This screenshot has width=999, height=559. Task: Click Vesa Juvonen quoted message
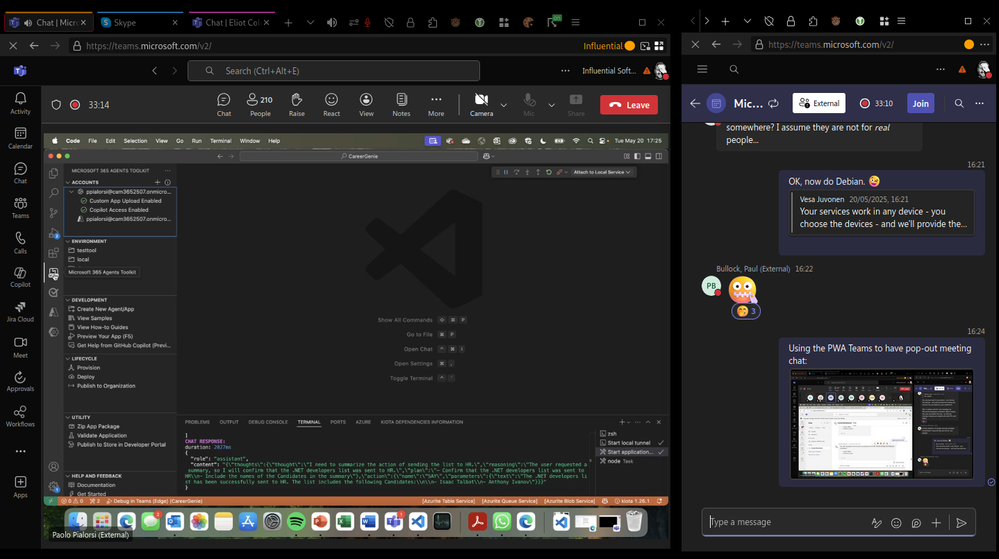click(882, 212)
